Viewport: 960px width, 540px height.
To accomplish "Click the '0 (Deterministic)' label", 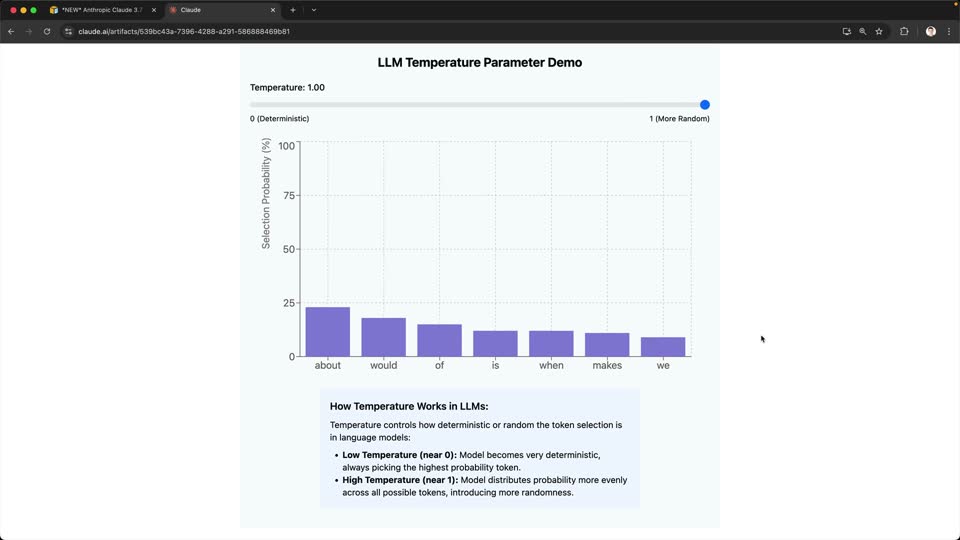I will (279, 119).
